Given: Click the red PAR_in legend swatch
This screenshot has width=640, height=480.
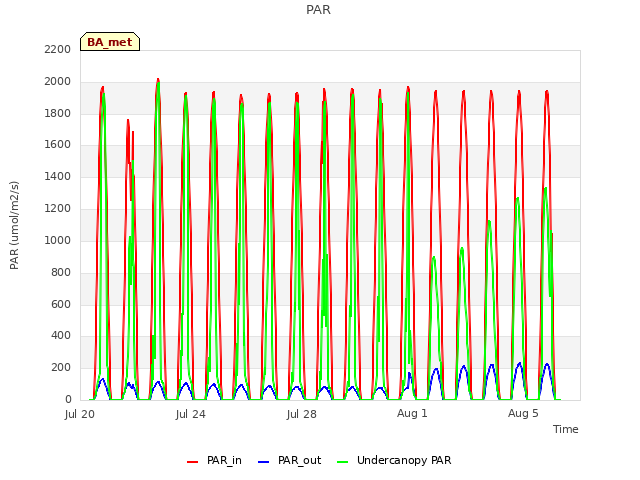Looking at the screenshot, I should coord(192,462).
